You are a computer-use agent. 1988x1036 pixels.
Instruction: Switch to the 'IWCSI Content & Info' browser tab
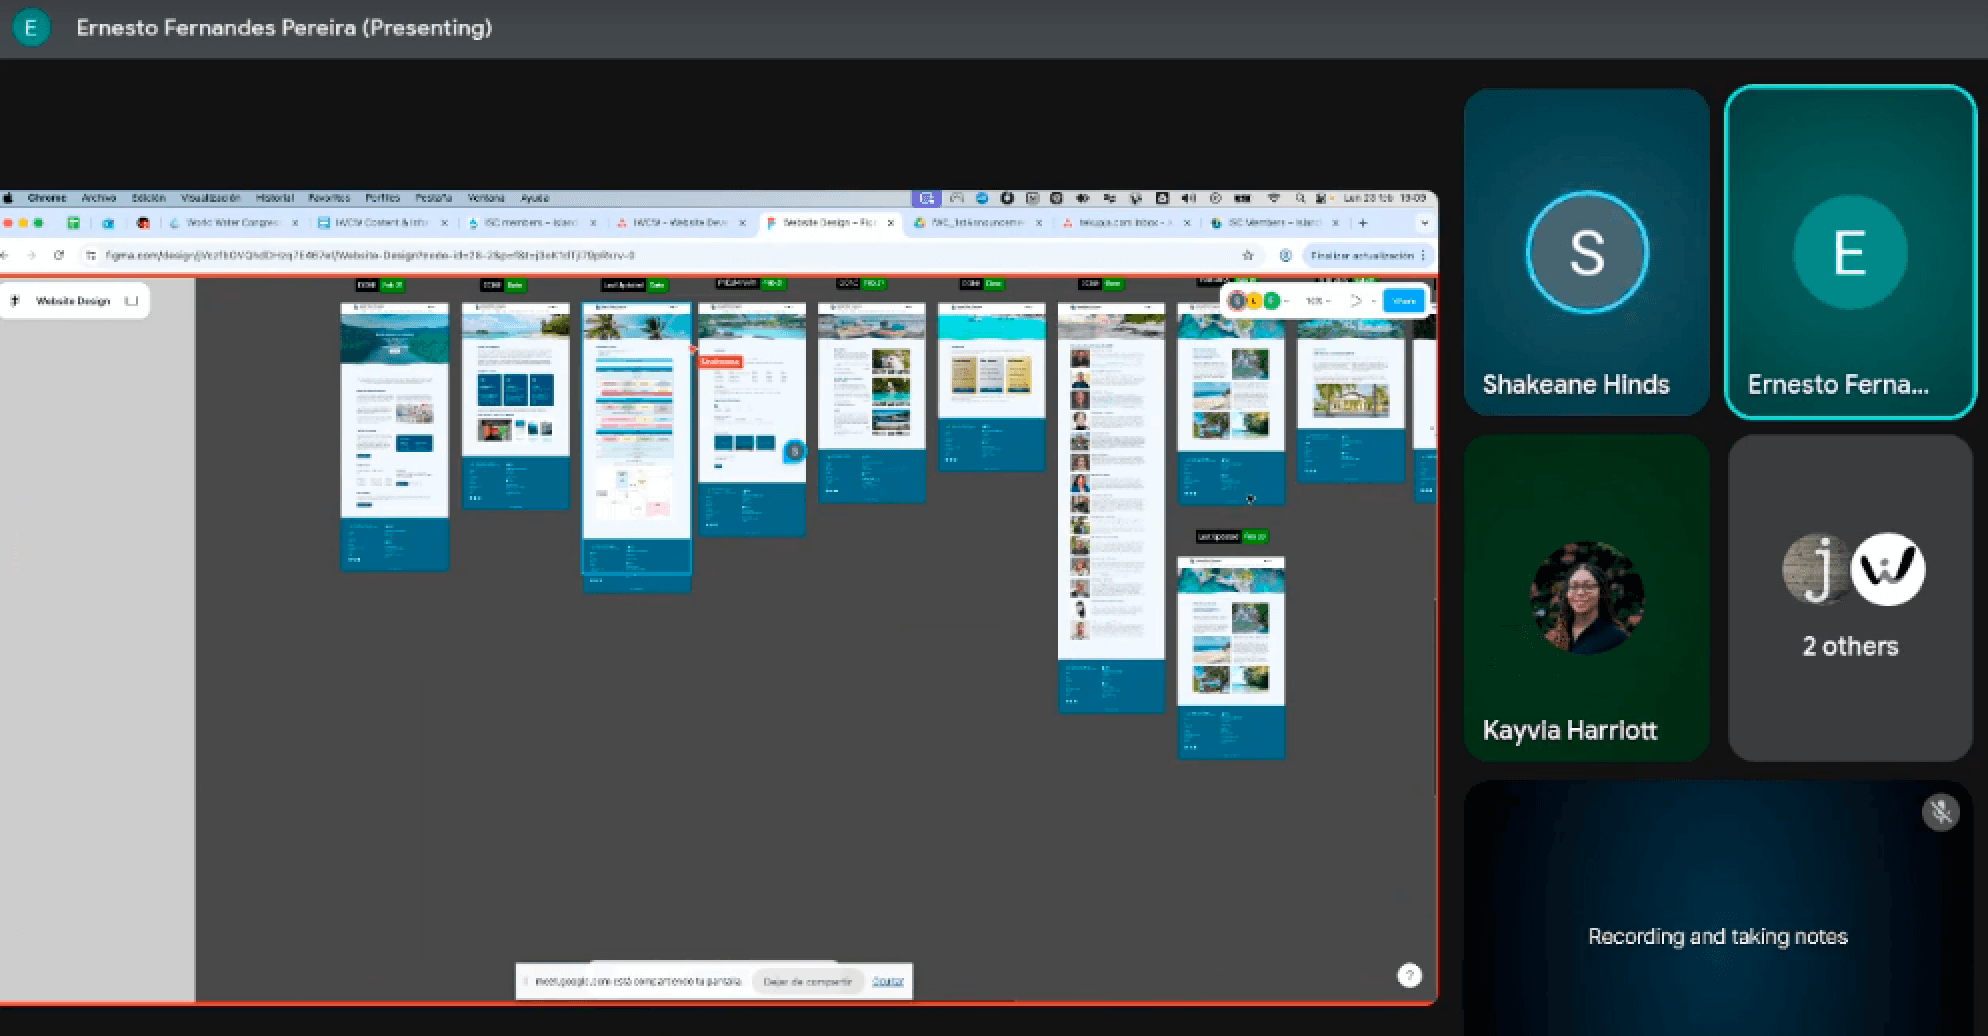pyautogui.click(x=382, y=223)
